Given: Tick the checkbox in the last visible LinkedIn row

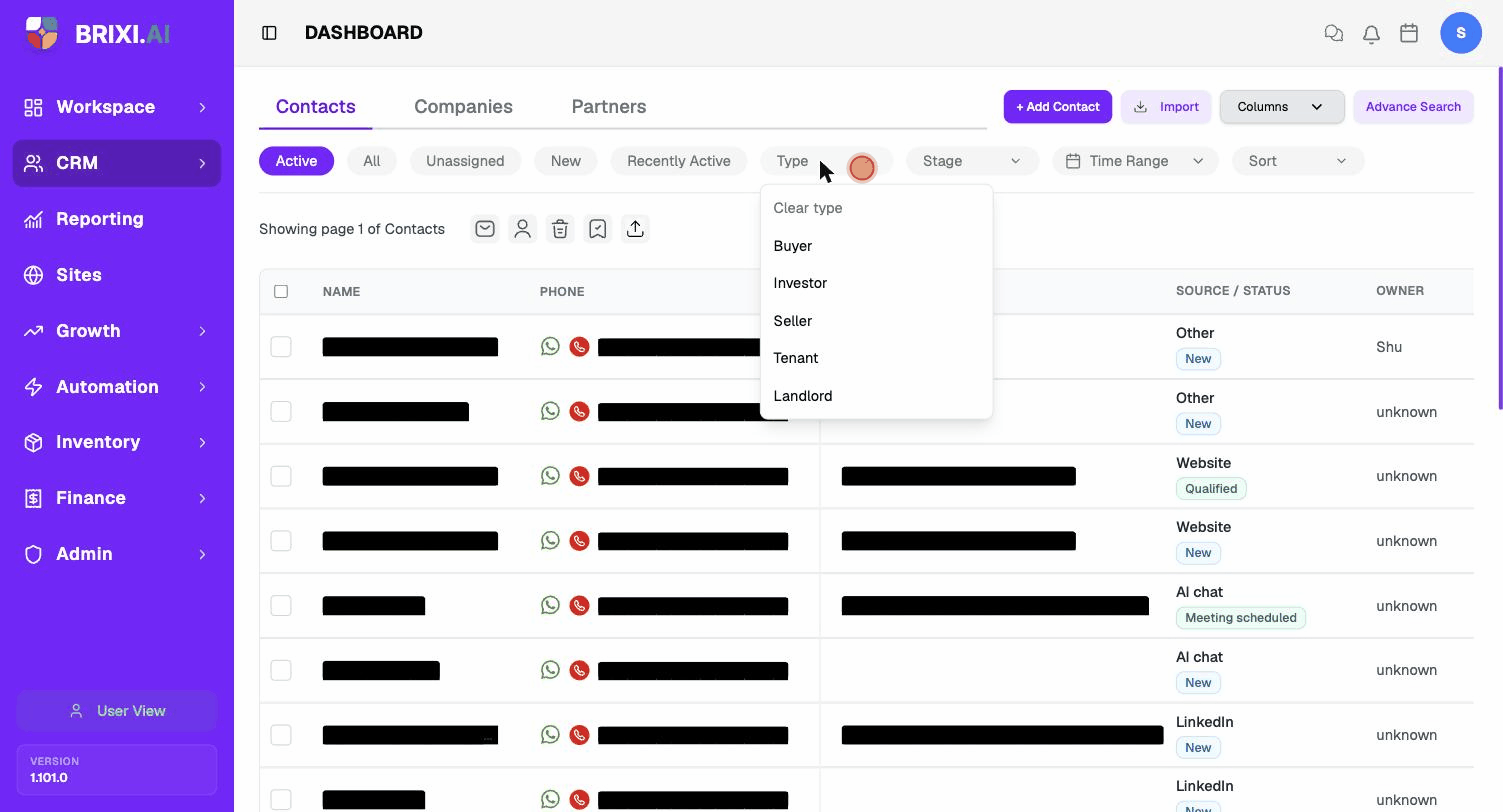Looking at the screenshot, I should [281, 799].
